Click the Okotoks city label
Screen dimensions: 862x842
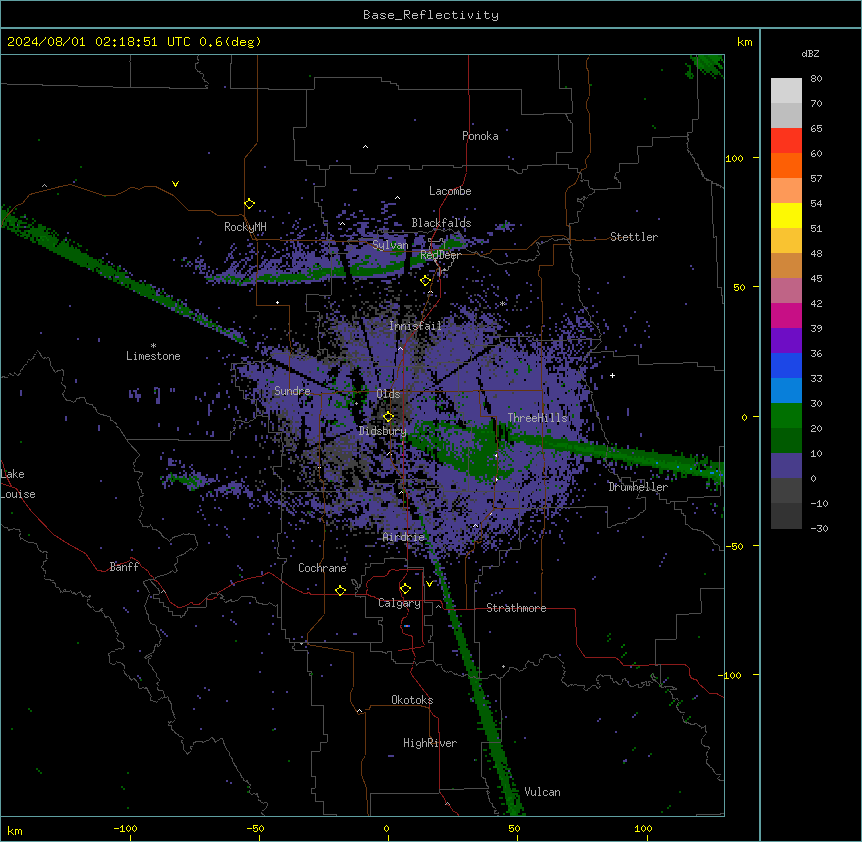[x=412, y=700]
